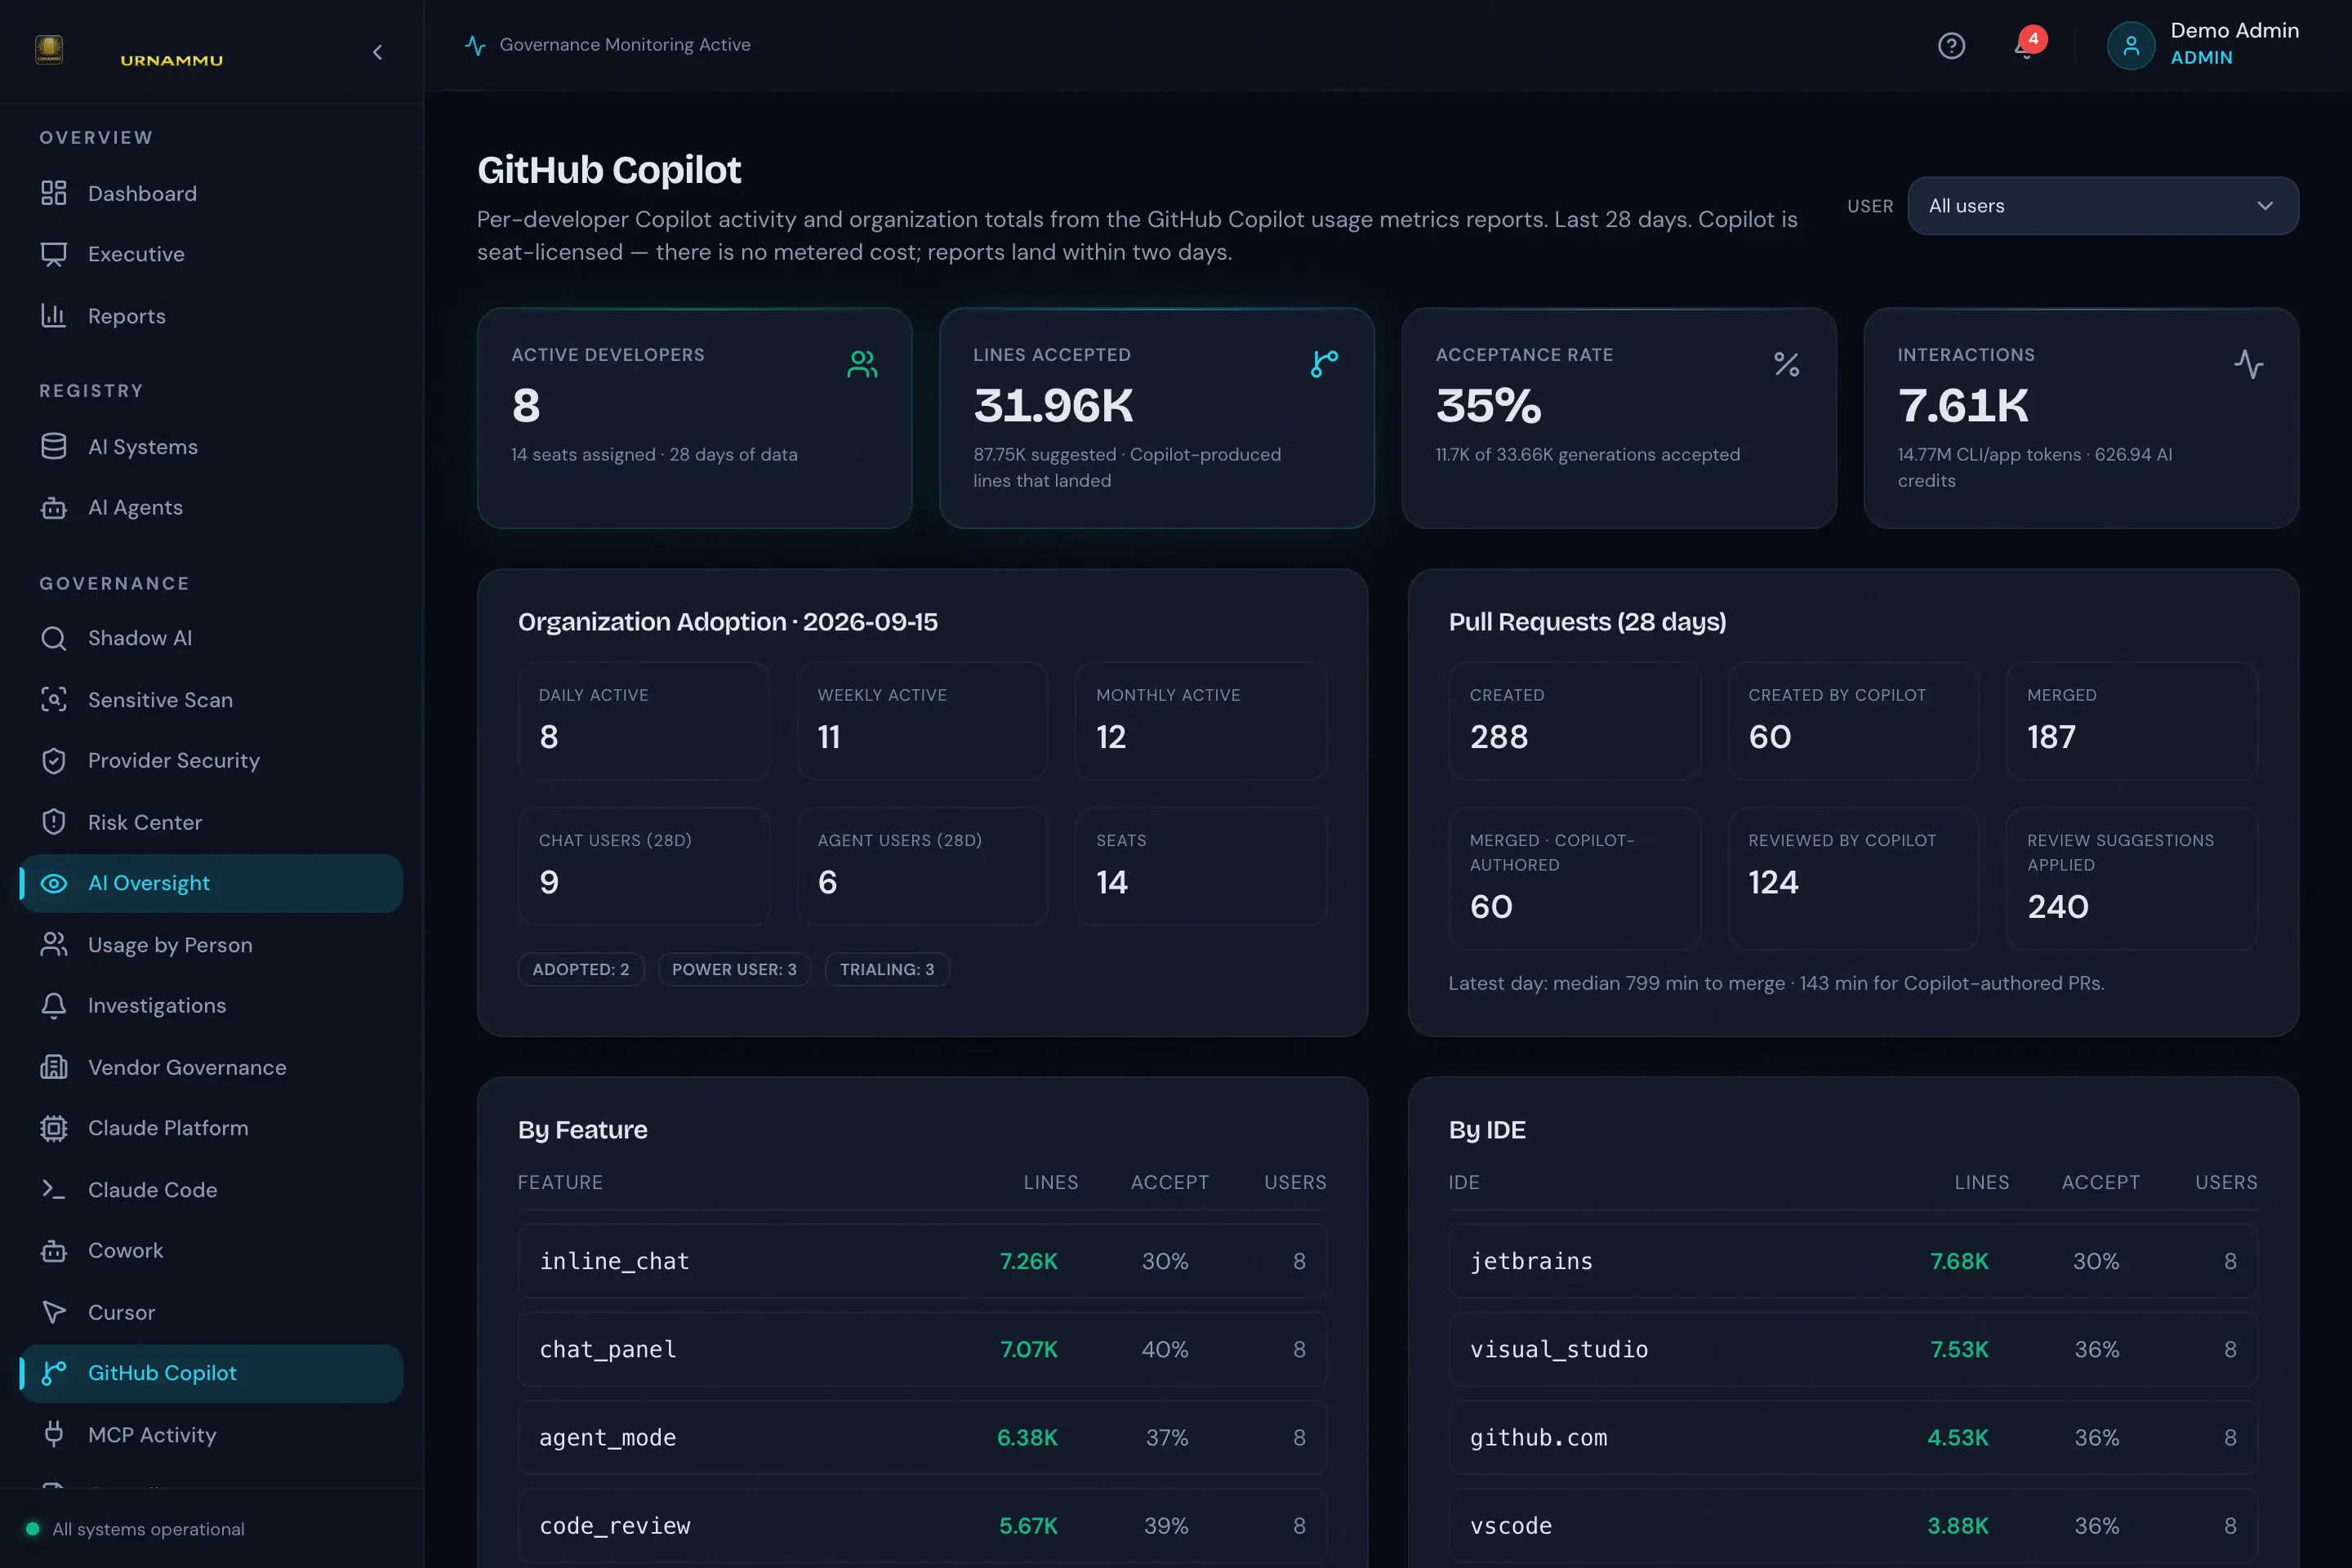Open the All users dropdown
Screen dimensions: 2352x1568
click(x=2102, y=206)
